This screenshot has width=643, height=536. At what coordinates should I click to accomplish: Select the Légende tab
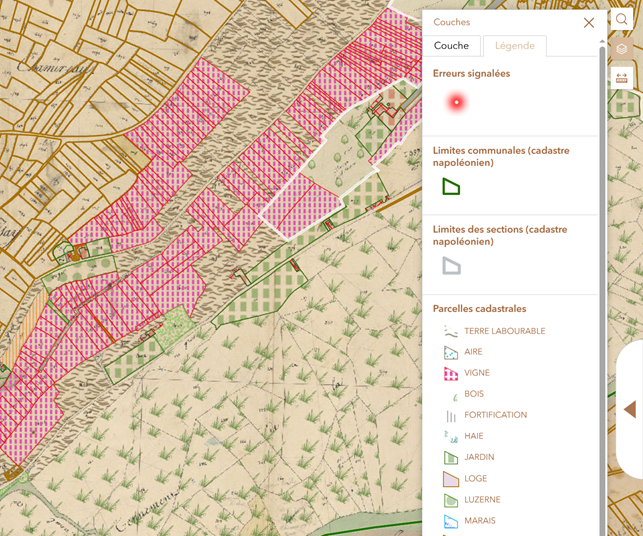pos(514,46)
